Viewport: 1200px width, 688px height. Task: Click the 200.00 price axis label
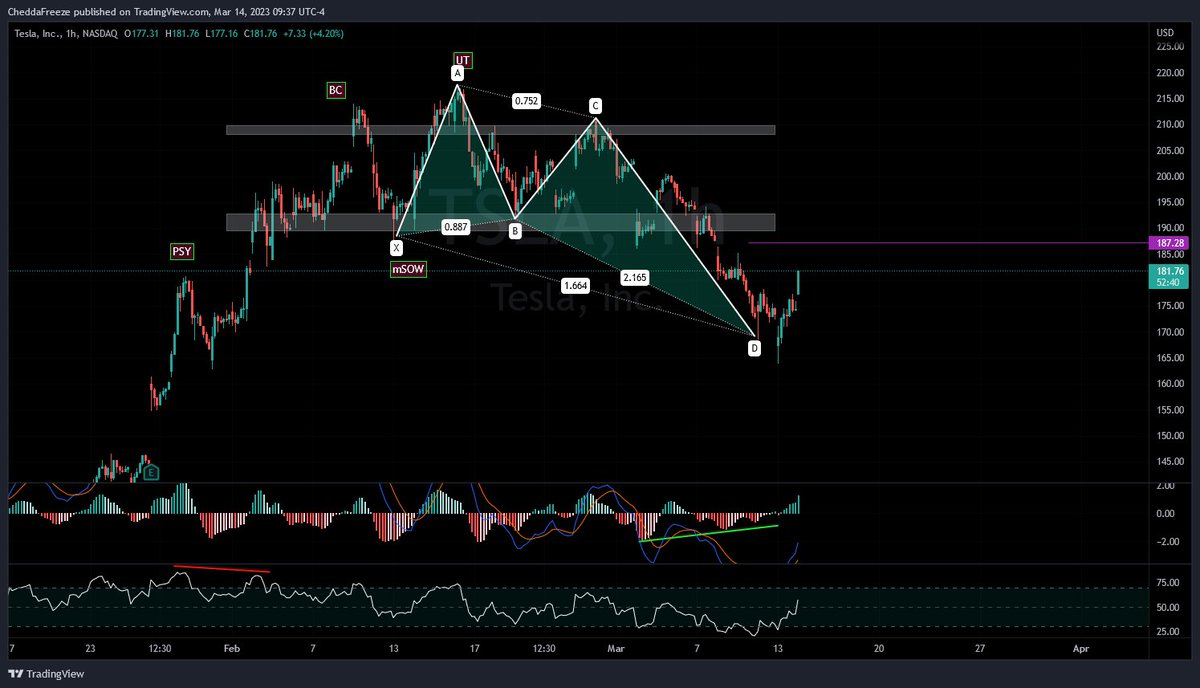(1169, 177)
